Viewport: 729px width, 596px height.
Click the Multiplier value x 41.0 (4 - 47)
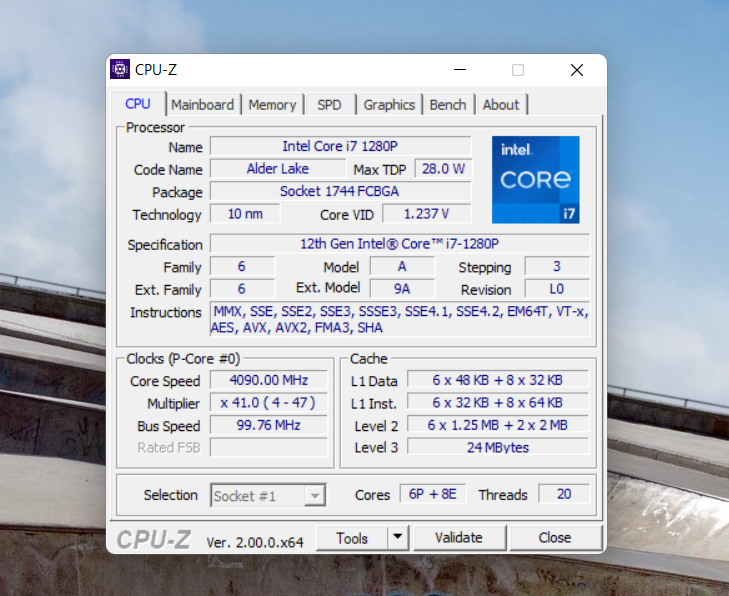tap(269, 402)
